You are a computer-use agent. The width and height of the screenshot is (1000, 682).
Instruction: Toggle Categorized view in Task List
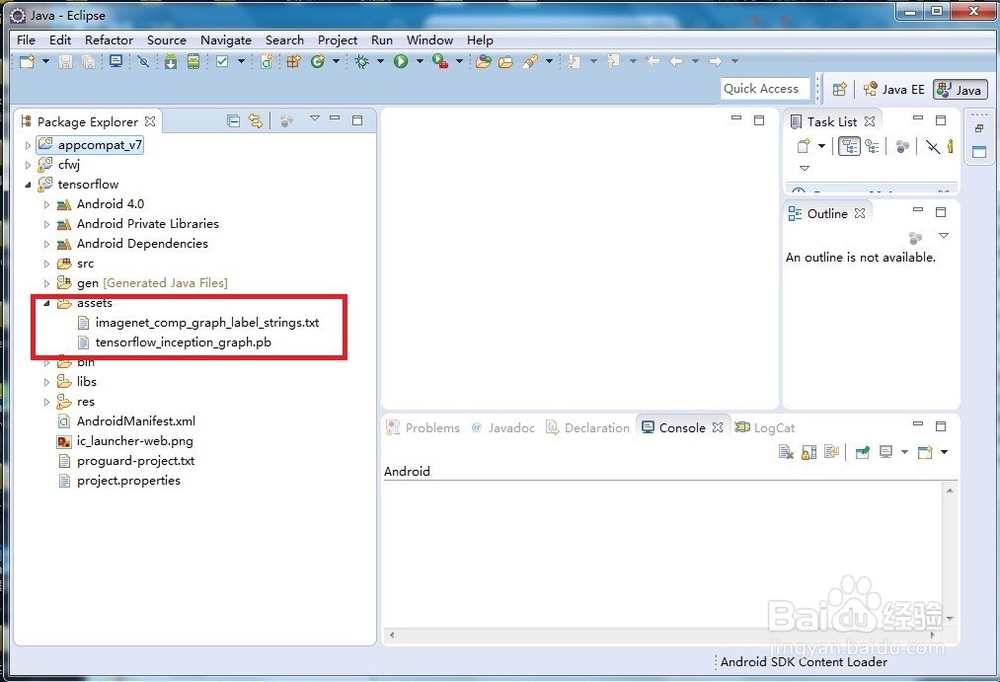849,146
